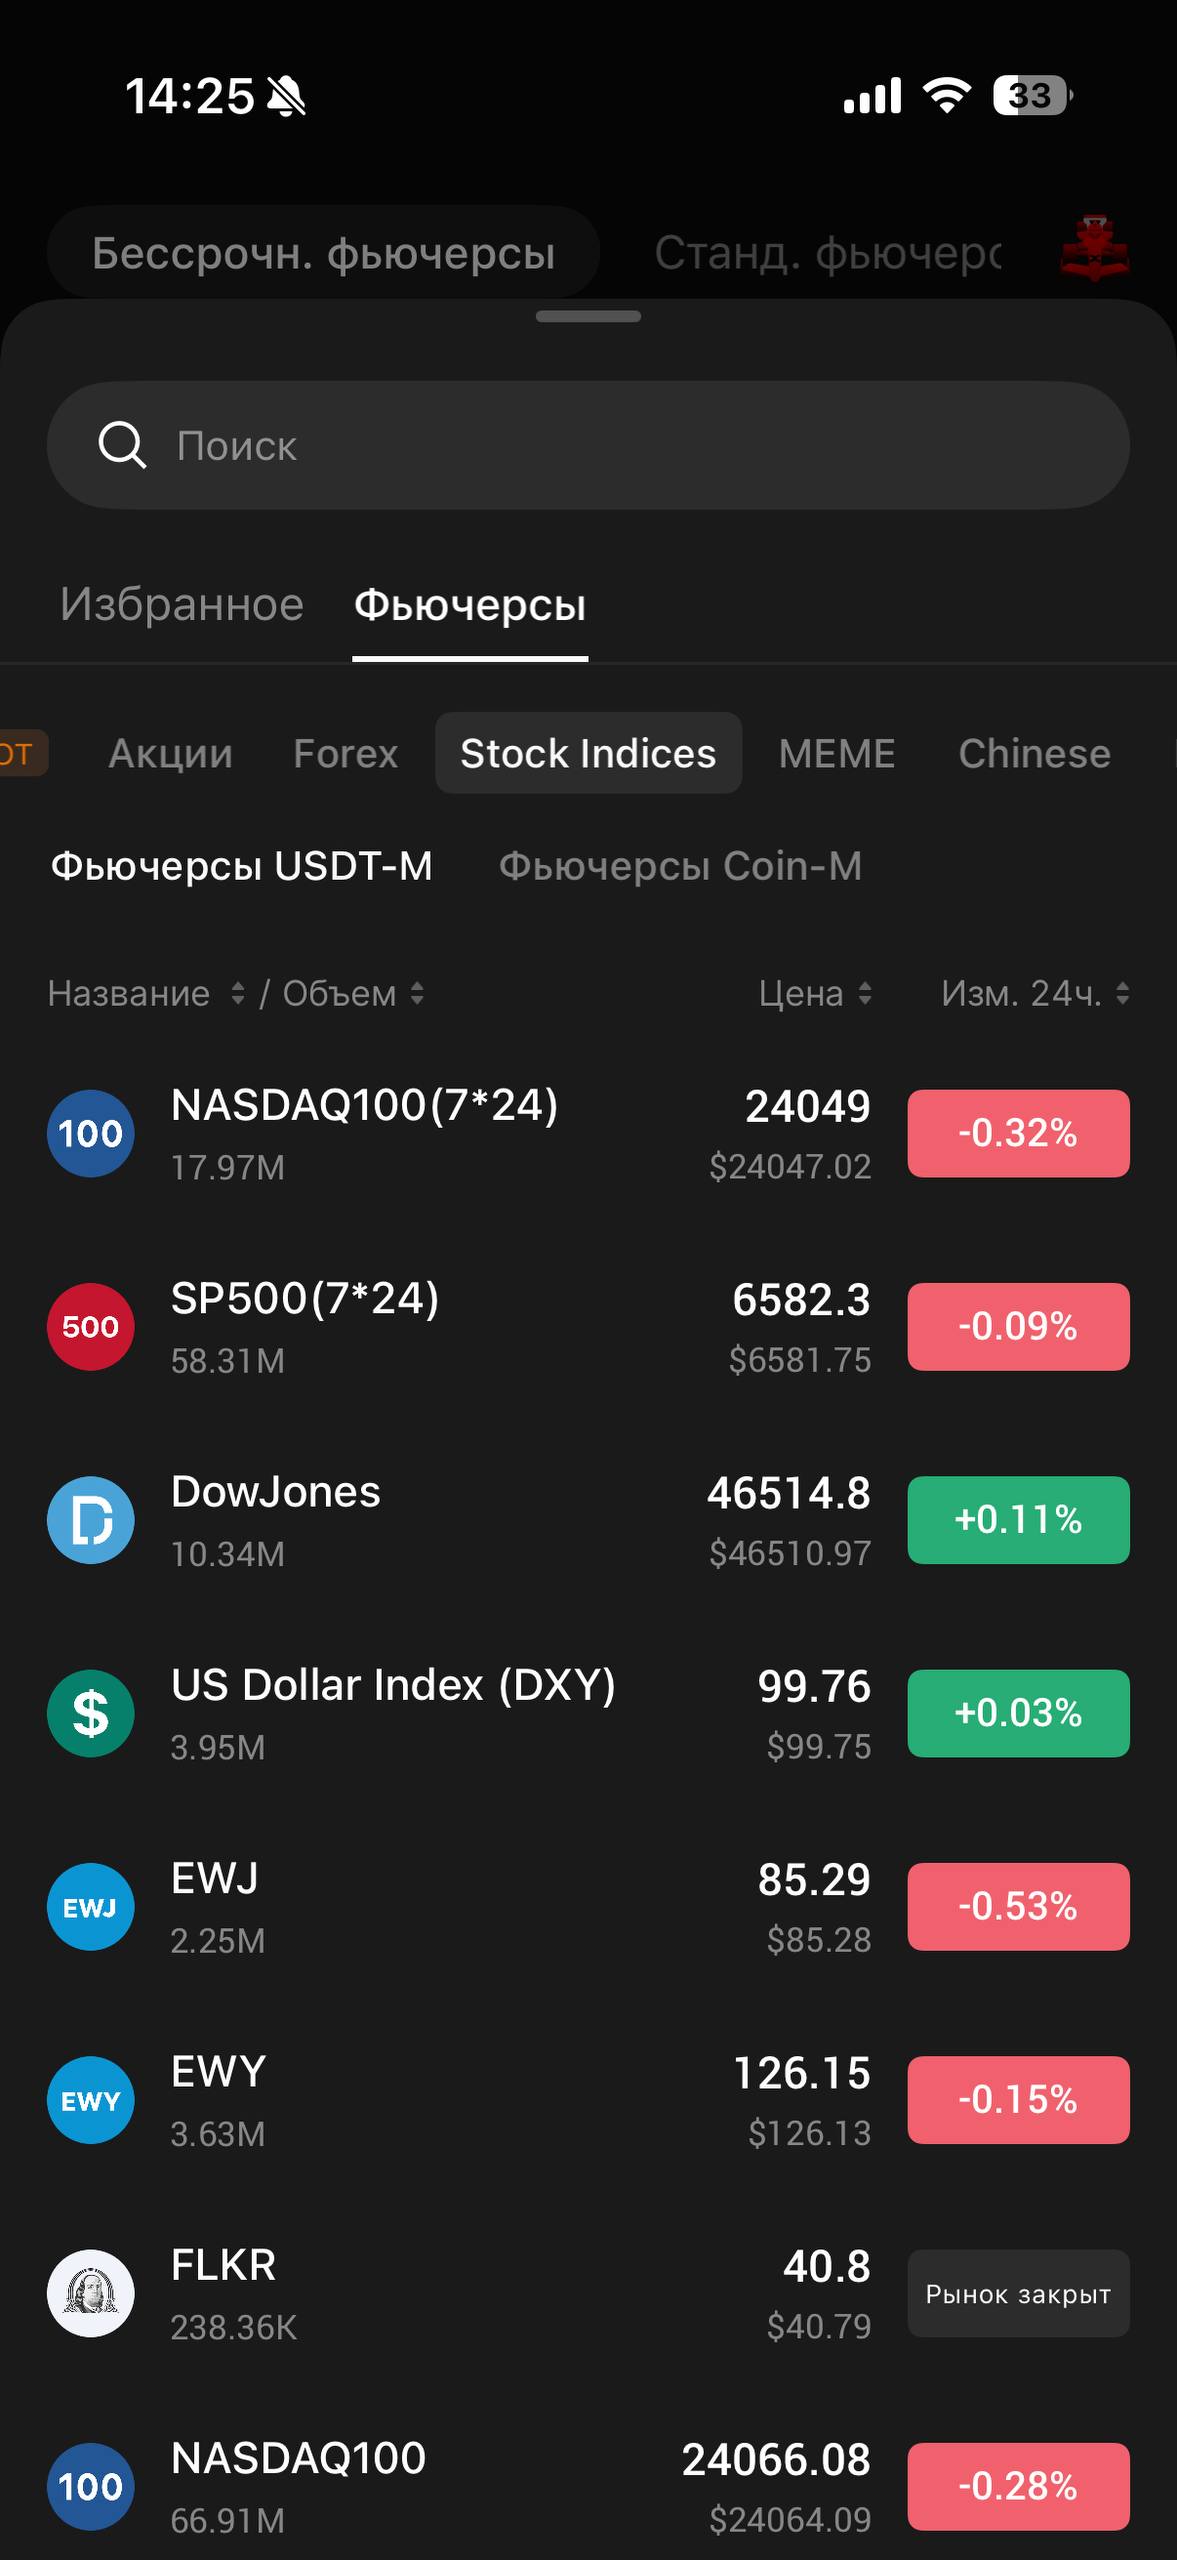Tap the NASDAQ100(7*24) blue 100 icon
The image size is (1177, 2560).
90,1133
